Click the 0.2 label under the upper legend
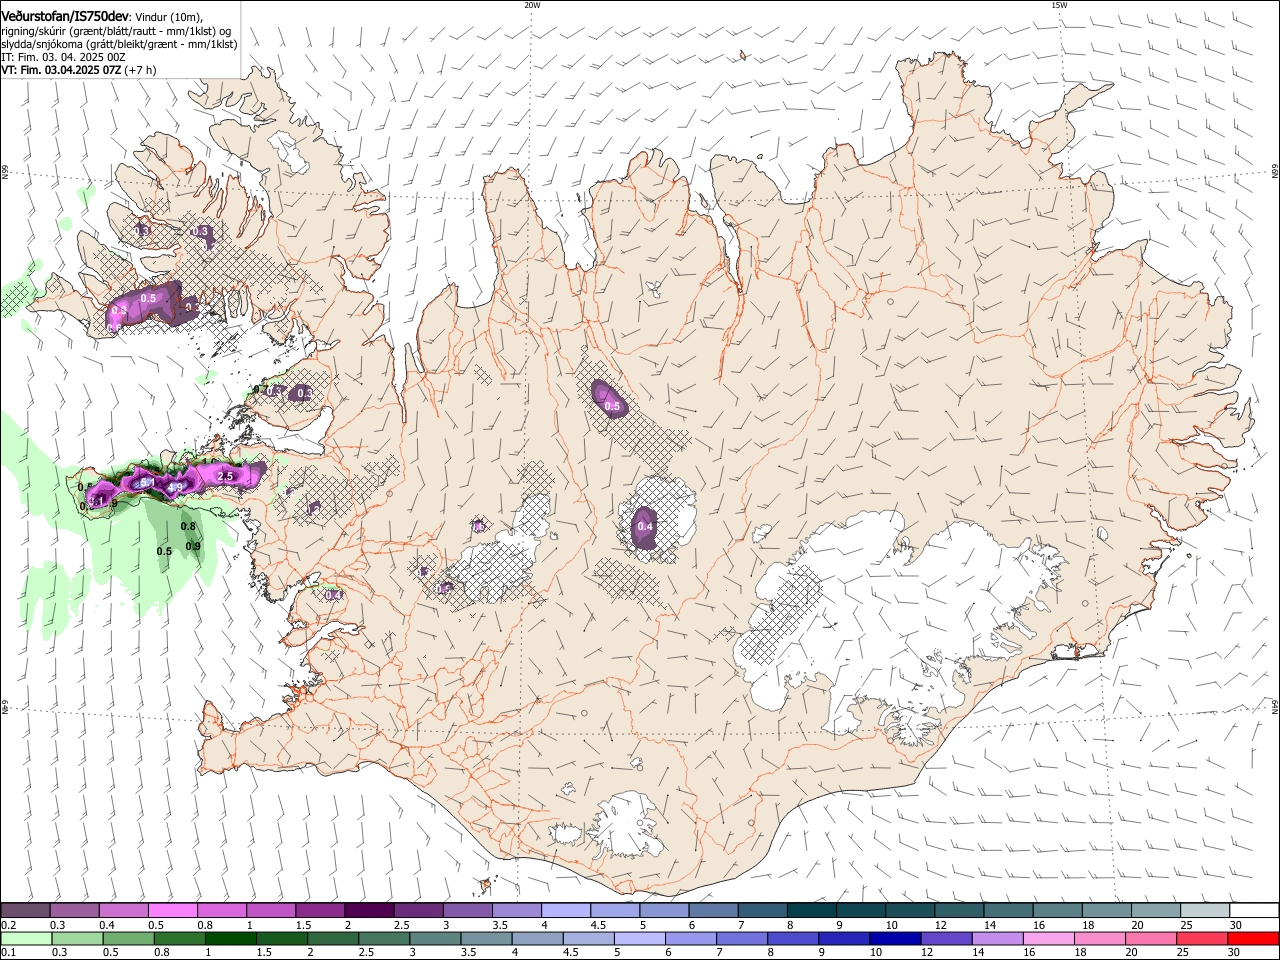 (x=8, y=925)
